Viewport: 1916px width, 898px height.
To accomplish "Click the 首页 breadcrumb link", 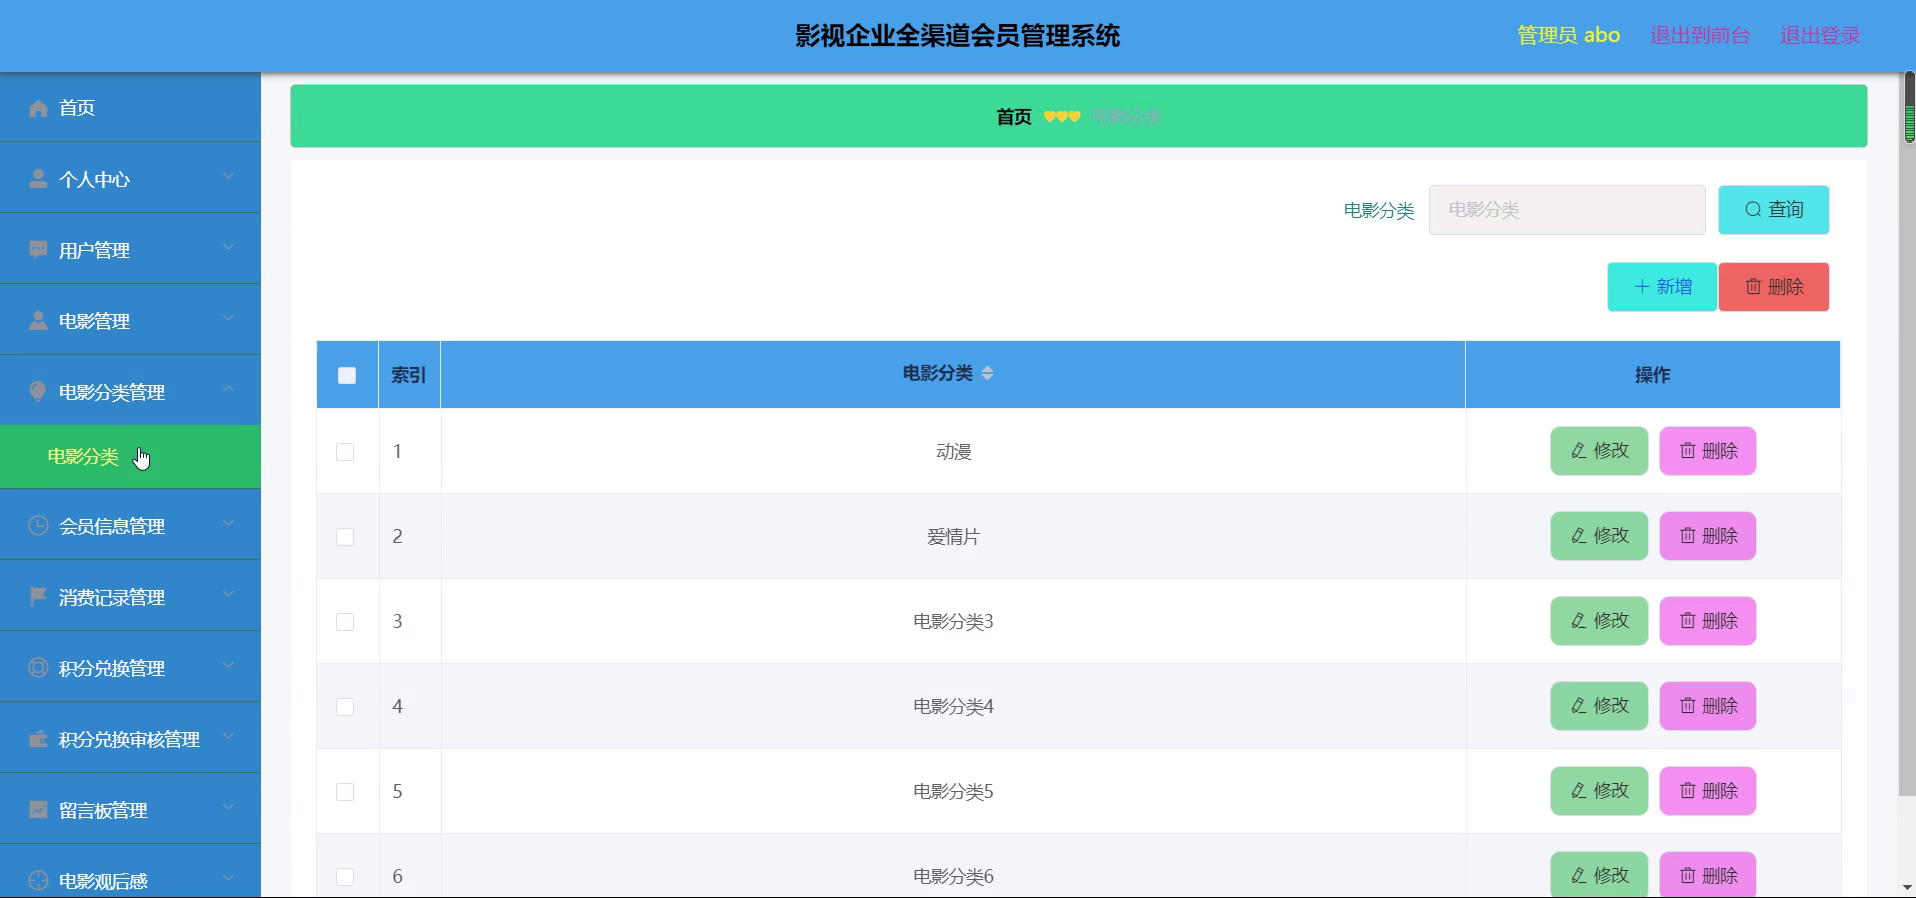I will (1014, 117).
